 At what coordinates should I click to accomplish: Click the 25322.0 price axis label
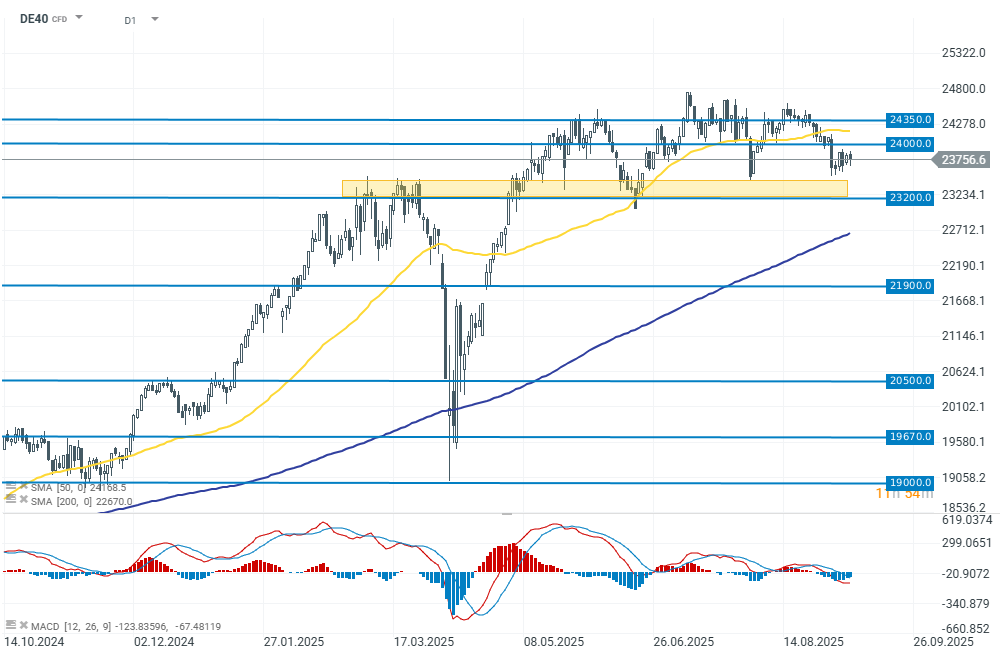click(x=964, y=52)
